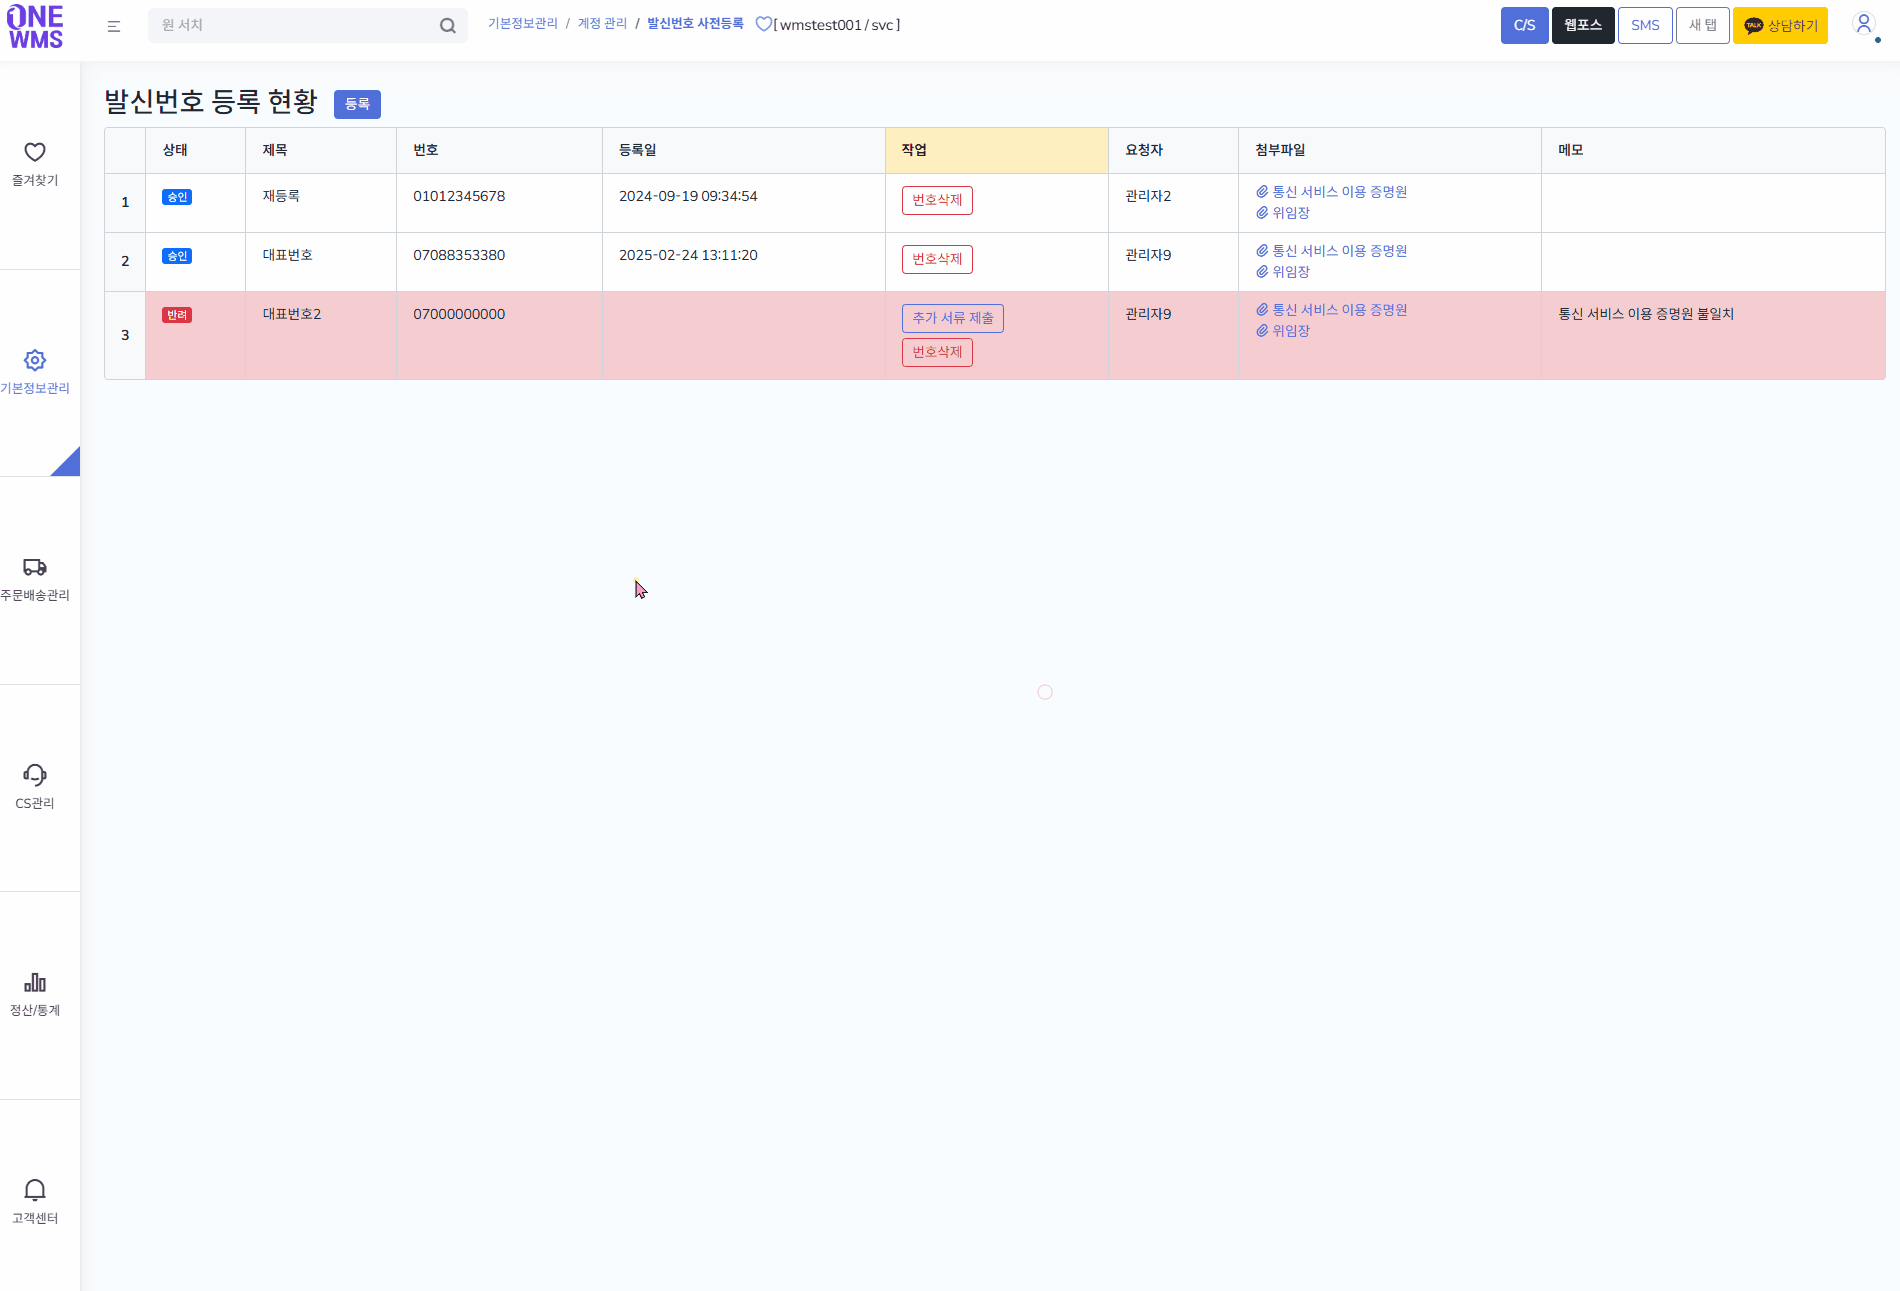Screen dimensions: 1900x1291
Task: Click the 작업 column header
Action: pyautogui.click(x=996, y=150)
